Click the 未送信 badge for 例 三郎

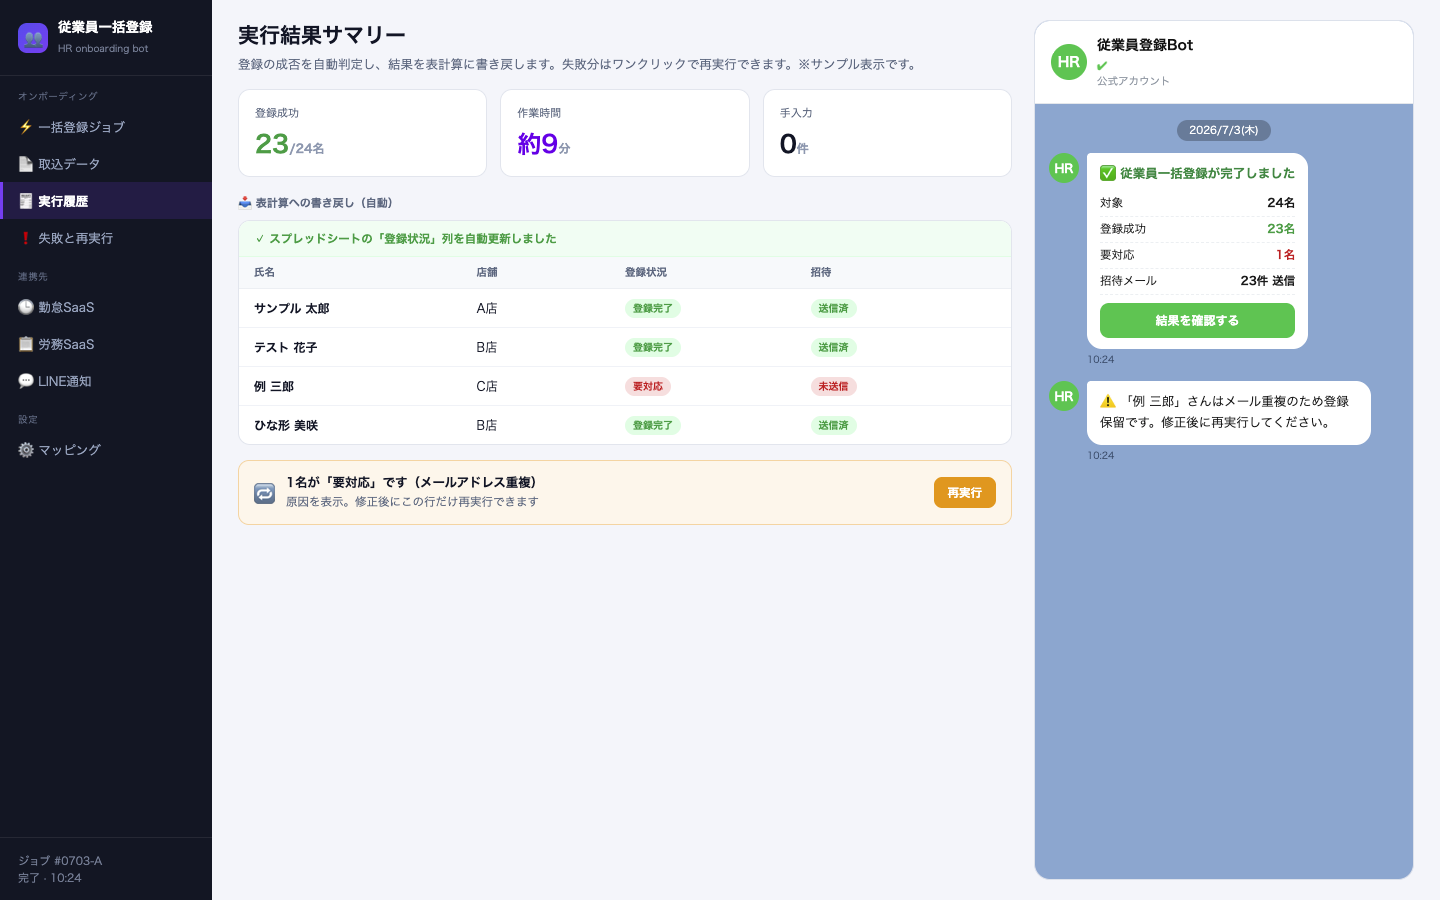(833, 387)
